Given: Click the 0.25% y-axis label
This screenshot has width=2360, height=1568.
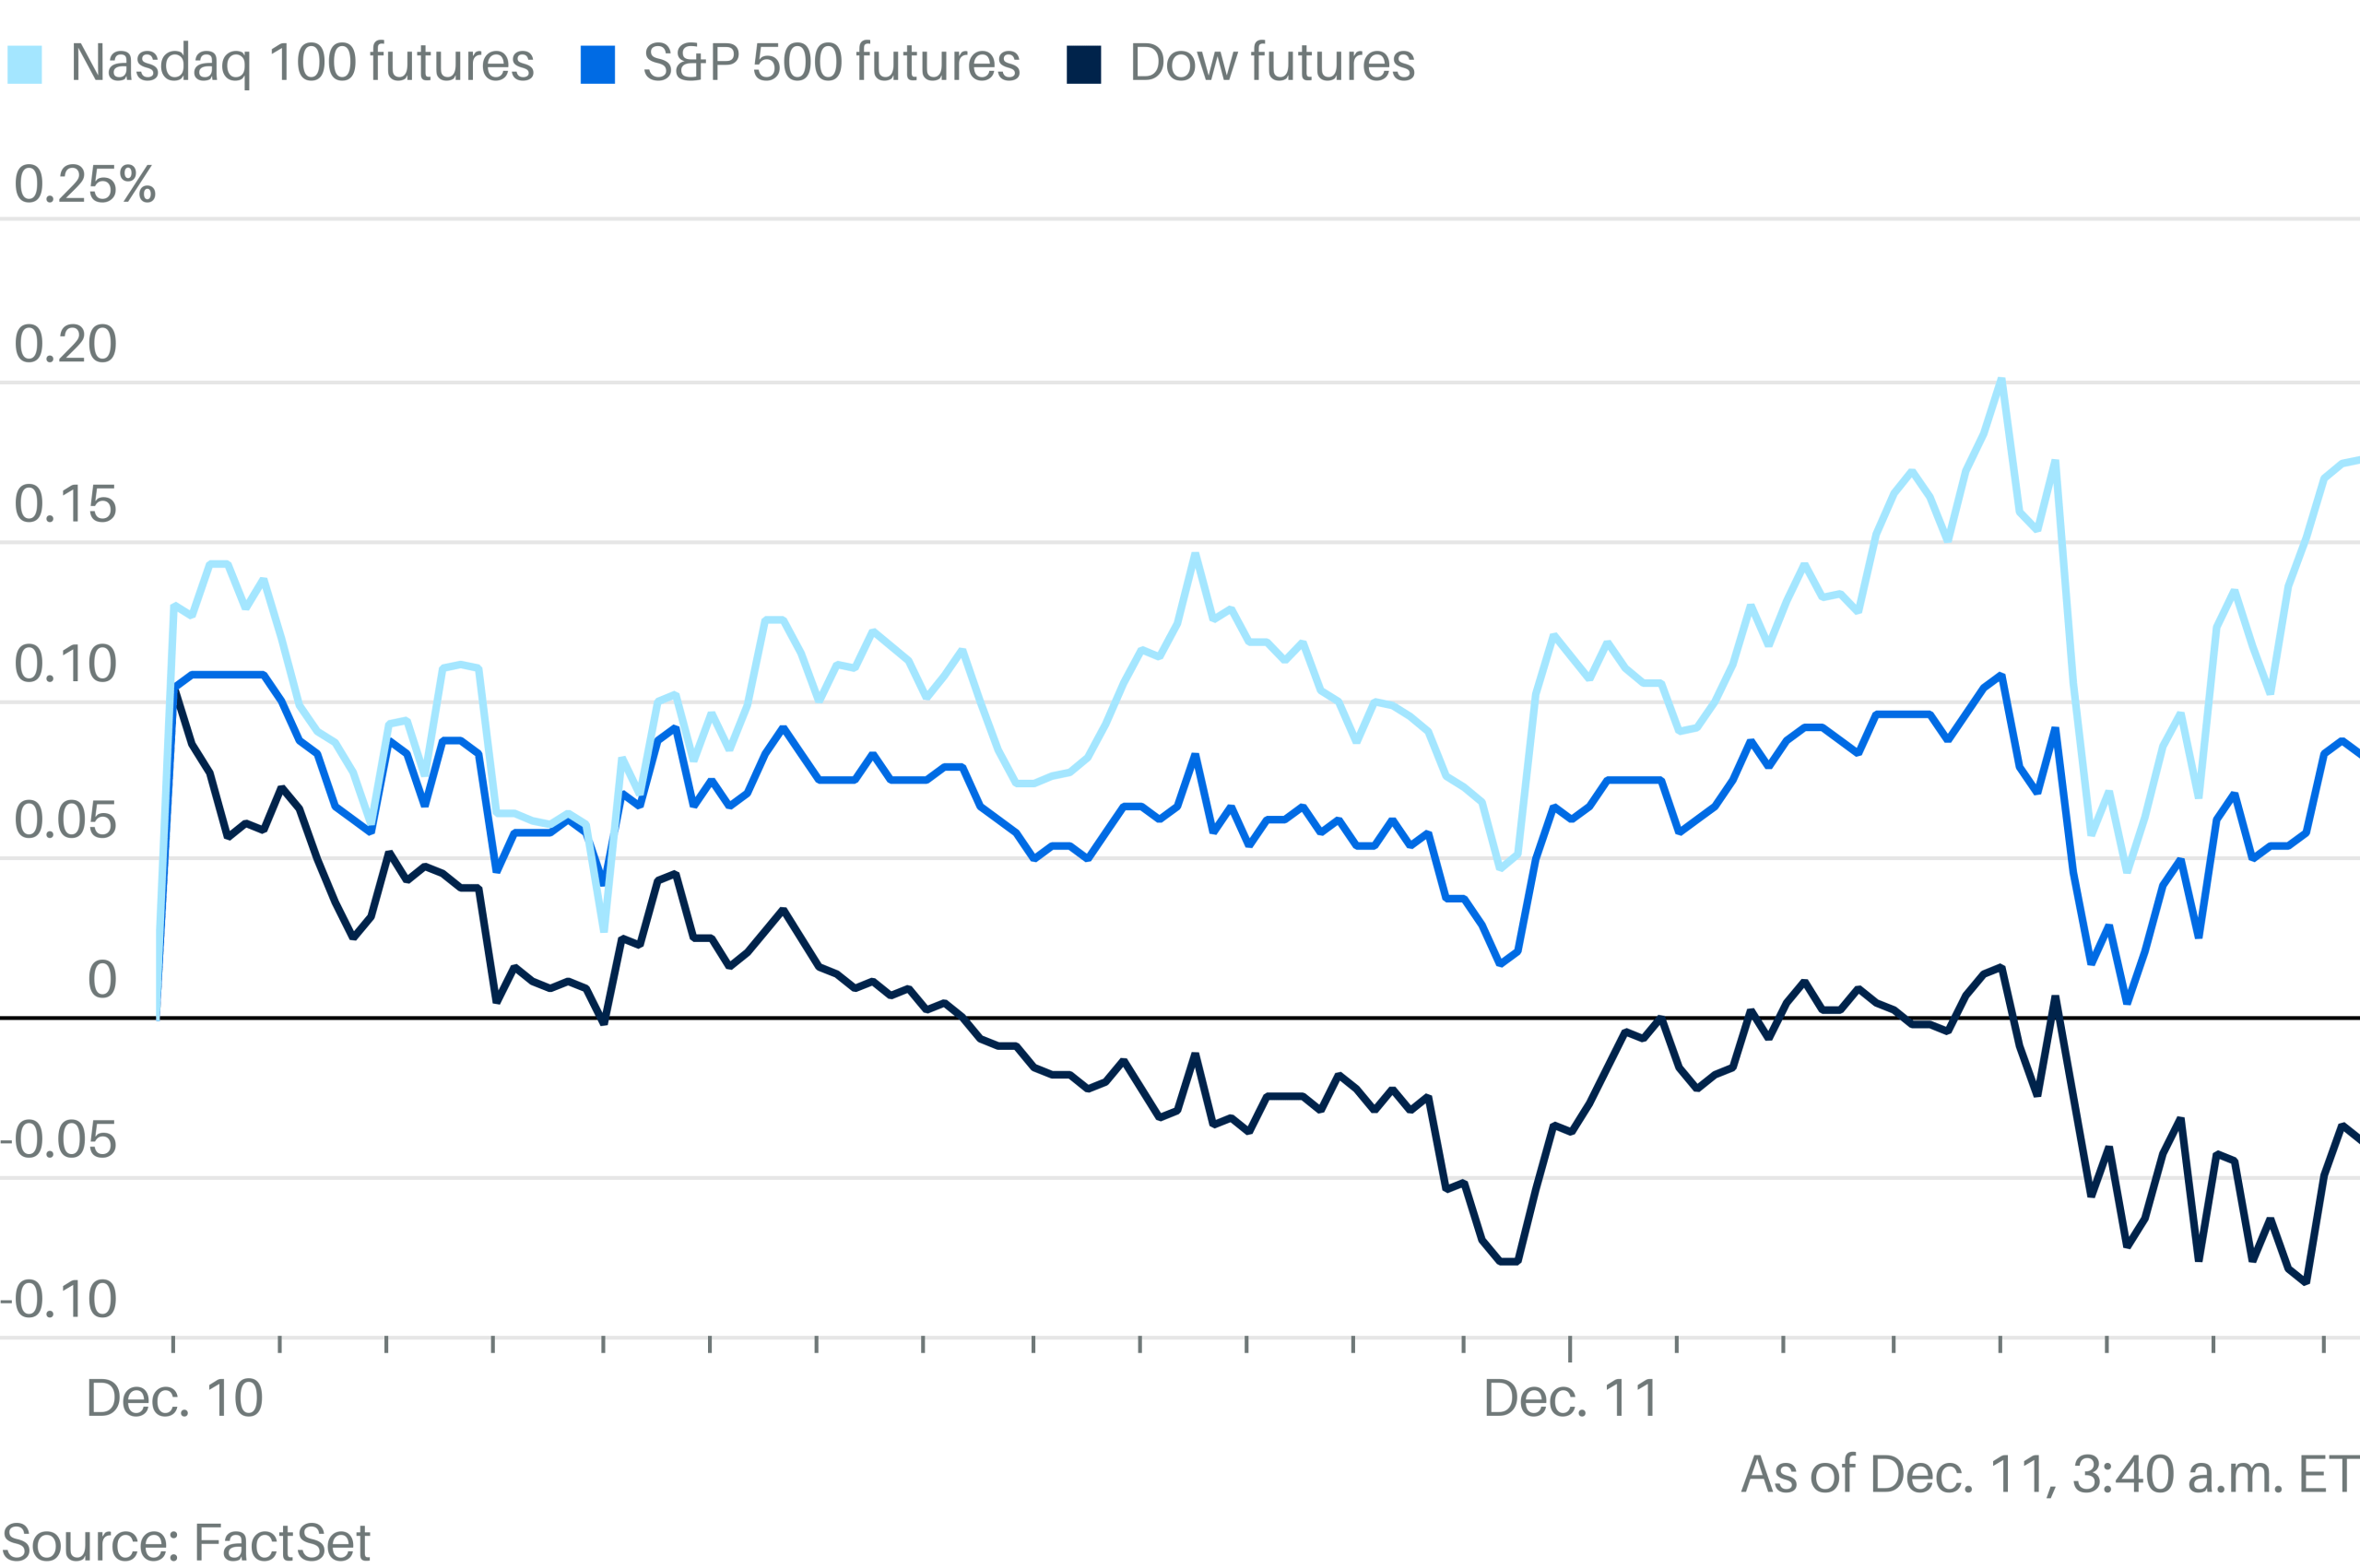Looking at the screenshot, I should coord(85,185).
